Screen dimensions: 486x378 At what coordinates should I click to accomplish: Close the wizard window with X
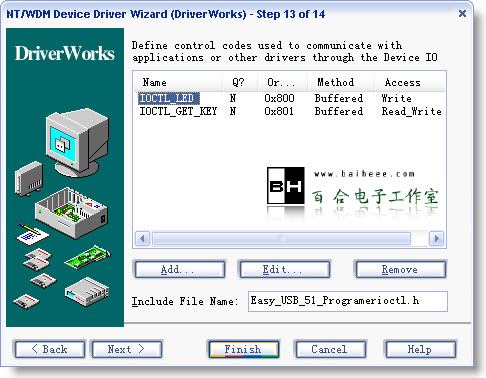pos(462,14)
